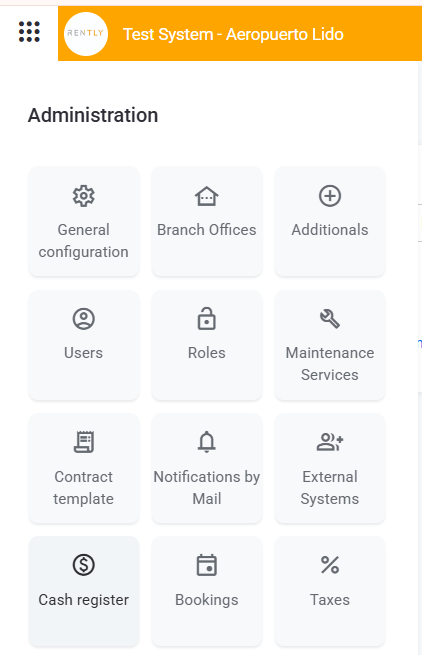This screenshot has height=655, width=422.
Task: Open the Users profile icon
Action: pos(84,319)
